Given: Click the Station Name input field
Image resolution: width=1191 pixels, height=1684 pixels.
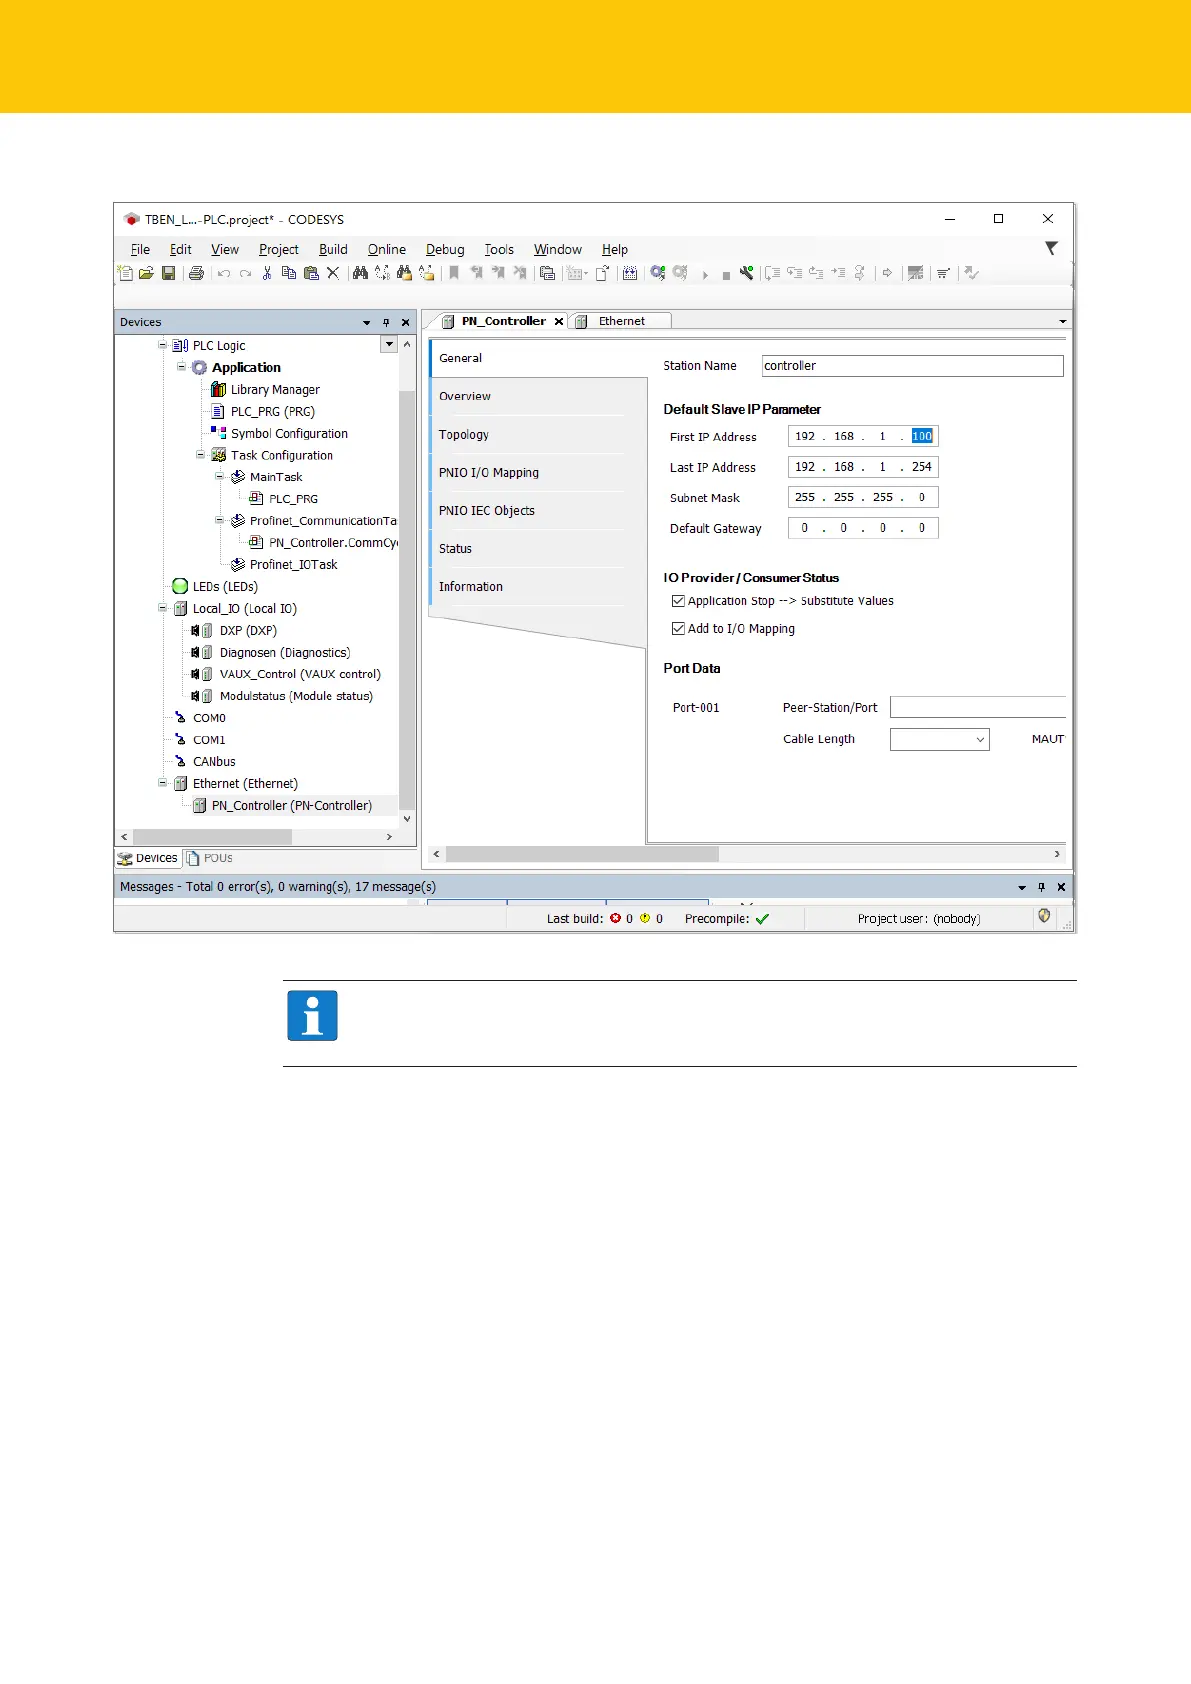Looking at the screenshot, I should coord(912,366).
